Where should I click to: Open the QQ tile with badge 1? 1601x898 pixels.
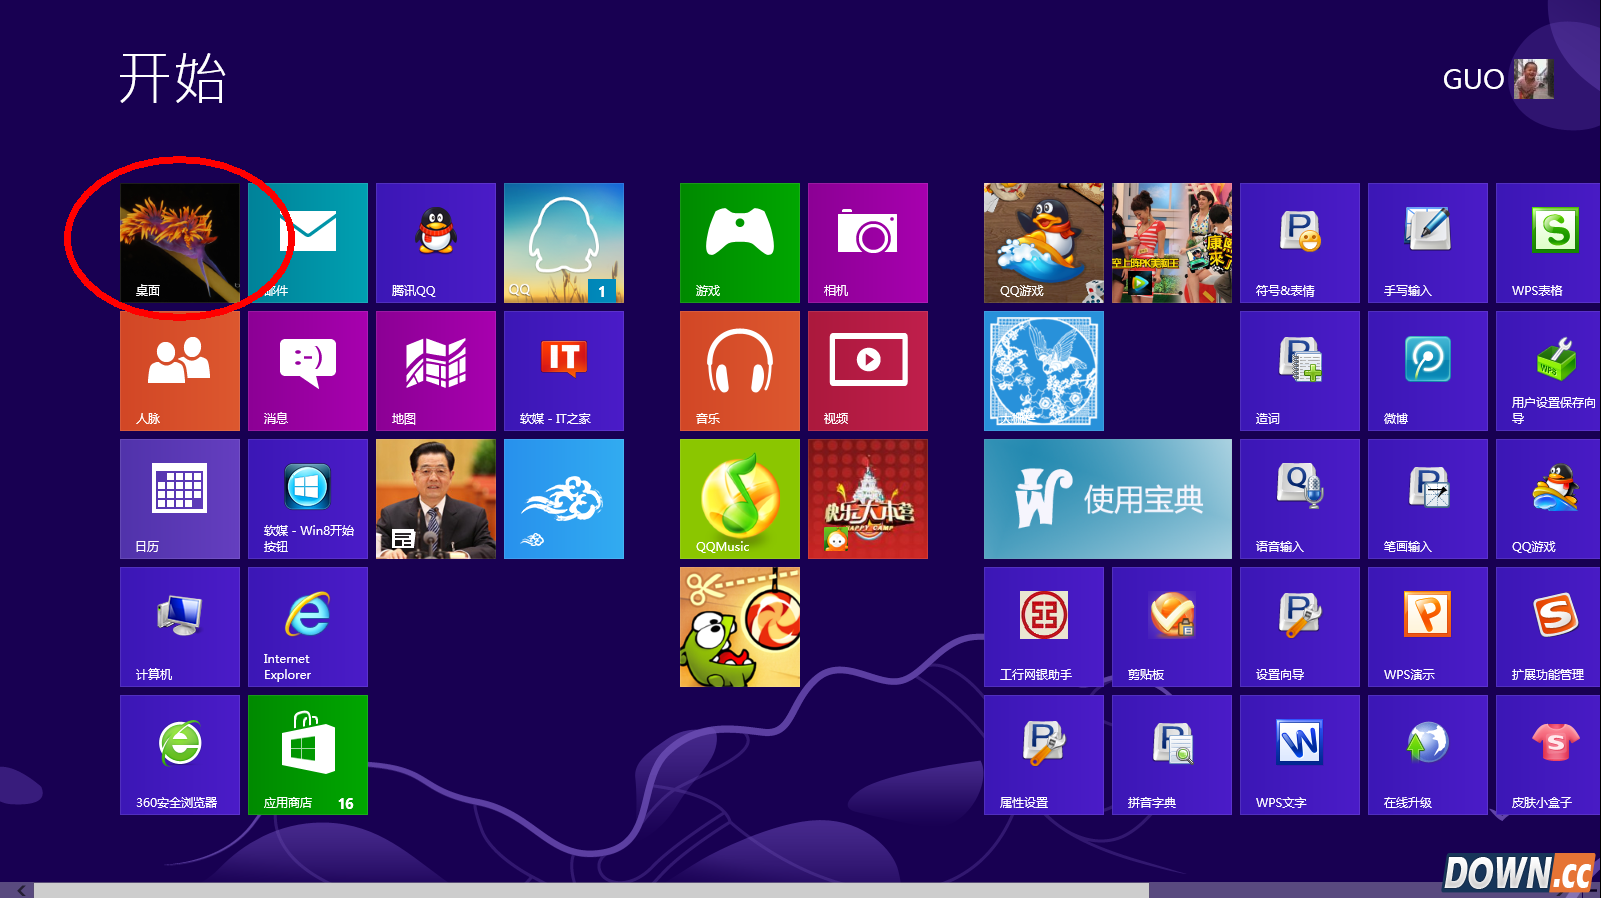point(564,243)
